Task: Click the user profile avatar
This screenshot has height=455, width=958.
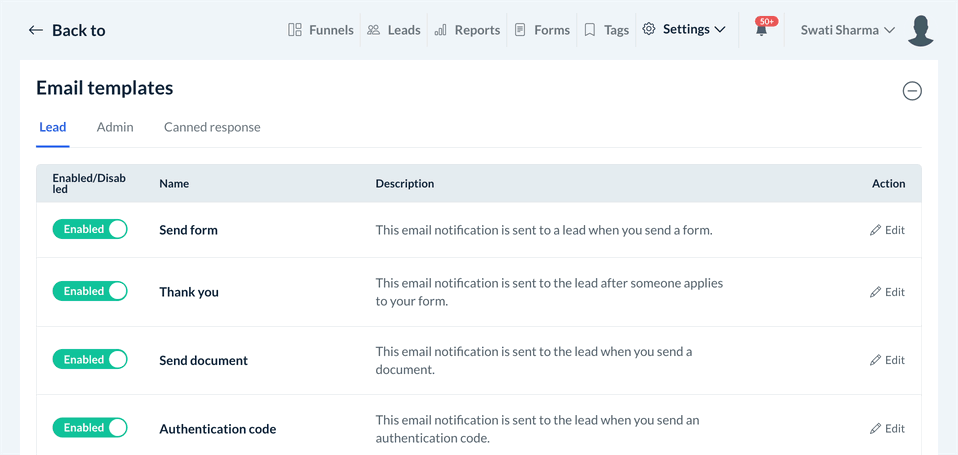Action: pos(921,30)
